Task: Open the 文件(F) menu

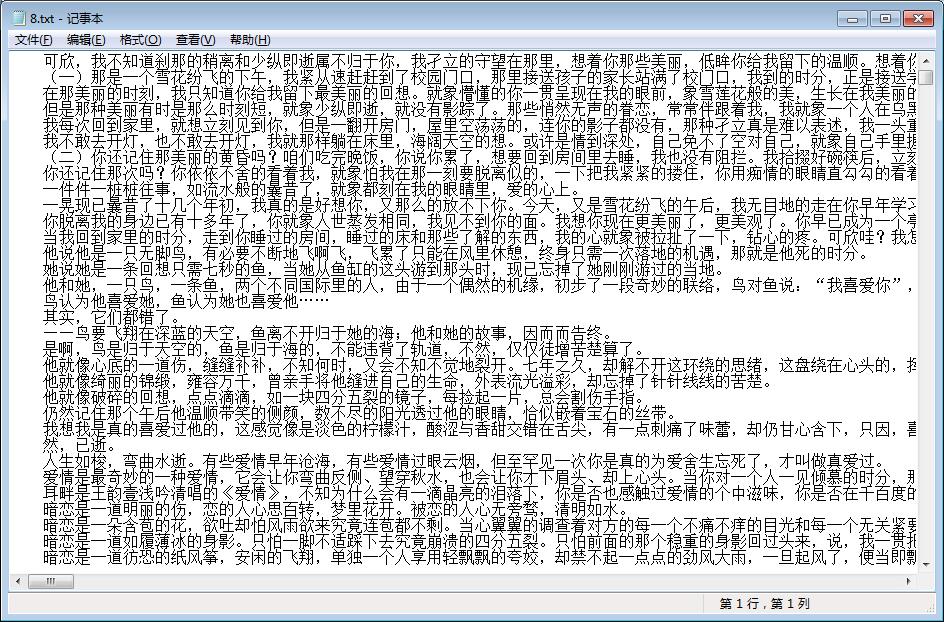Action: point(34,40)
